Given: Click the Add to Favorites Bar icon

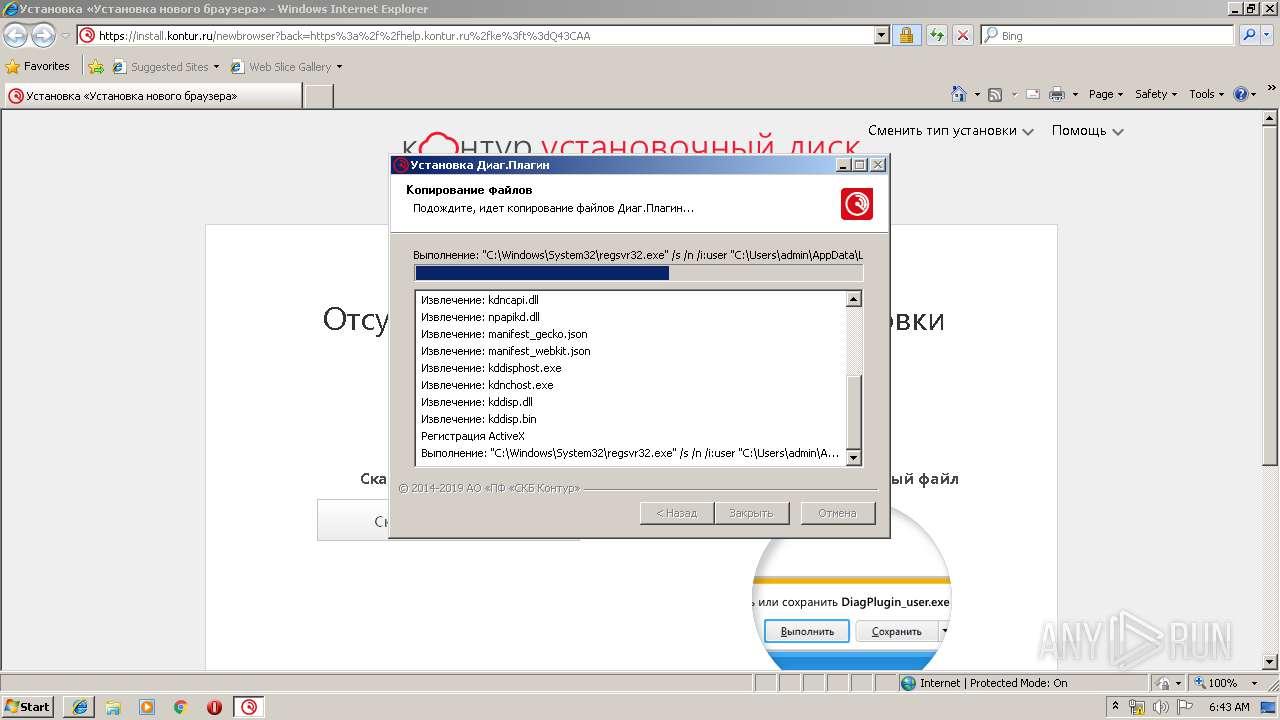Looking at the screenshot, I should pos(95,67).
